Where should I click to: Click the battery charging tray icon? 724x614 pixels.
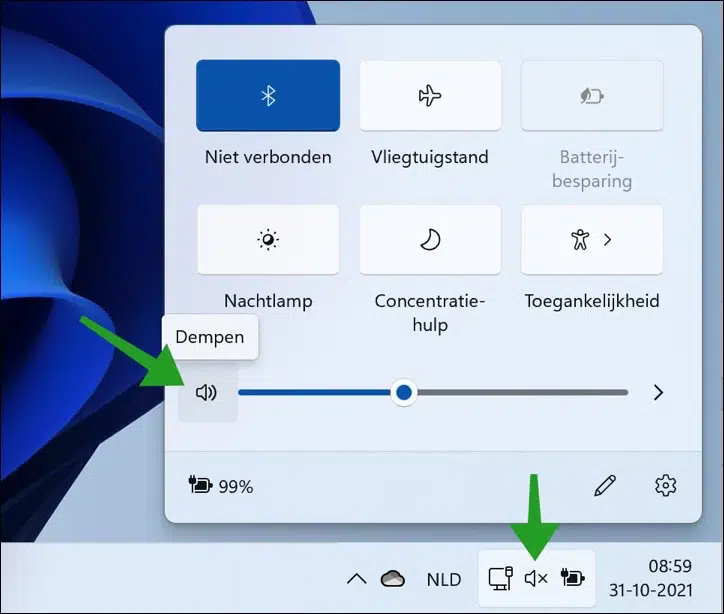click(573, 578)
